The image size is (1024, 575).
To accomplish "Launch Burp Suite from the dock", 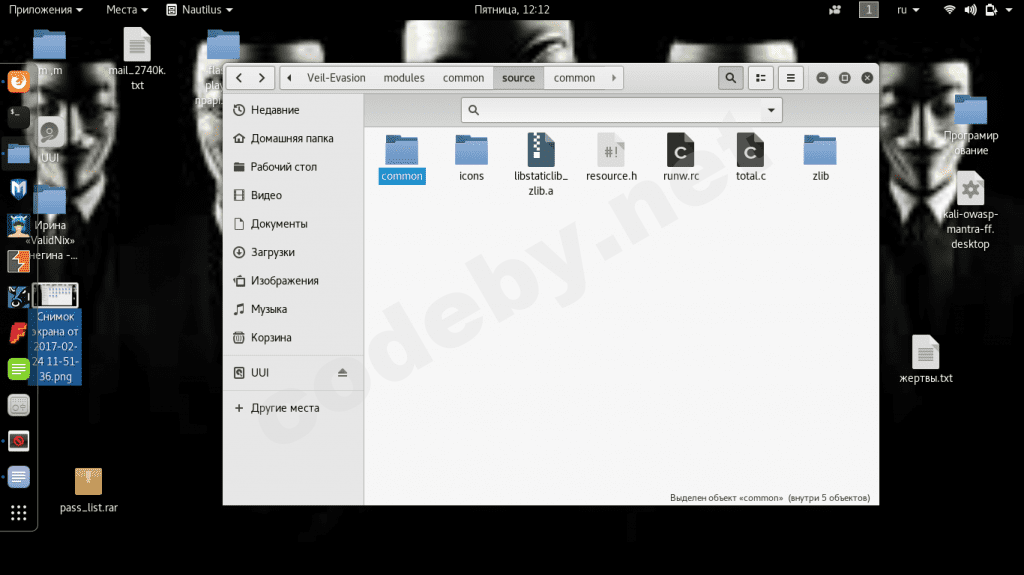I will (18, 261).
